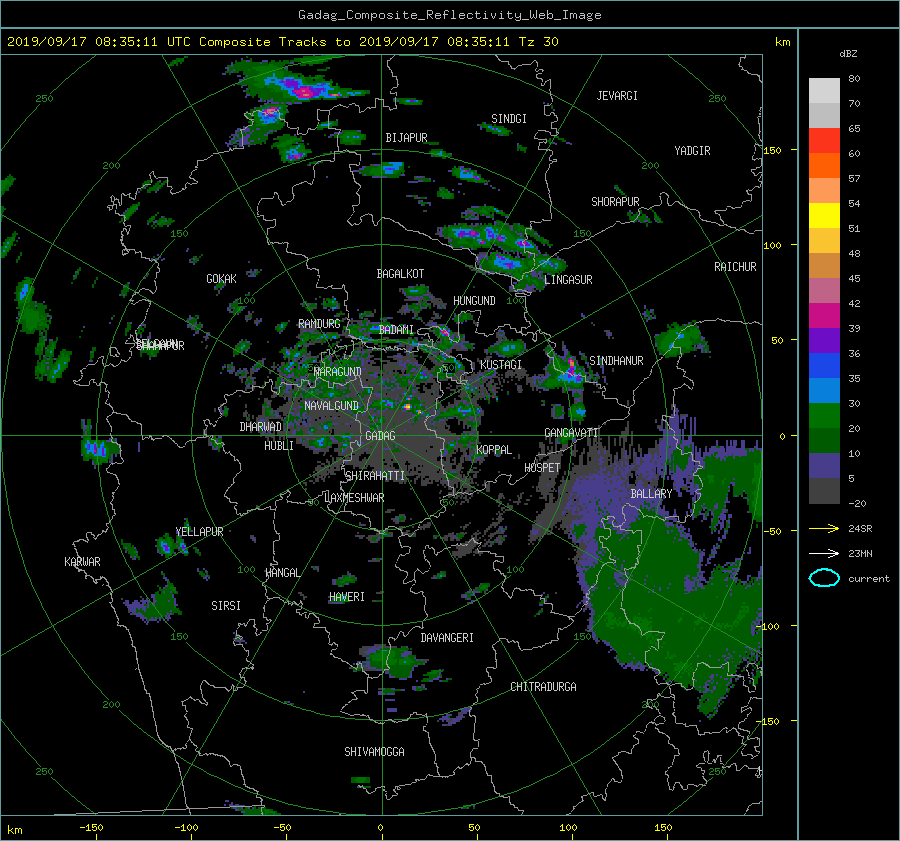Click the KOPPAL city label
Image resolution: width=900 pixels, height=841 pixels.
(494, 450)
